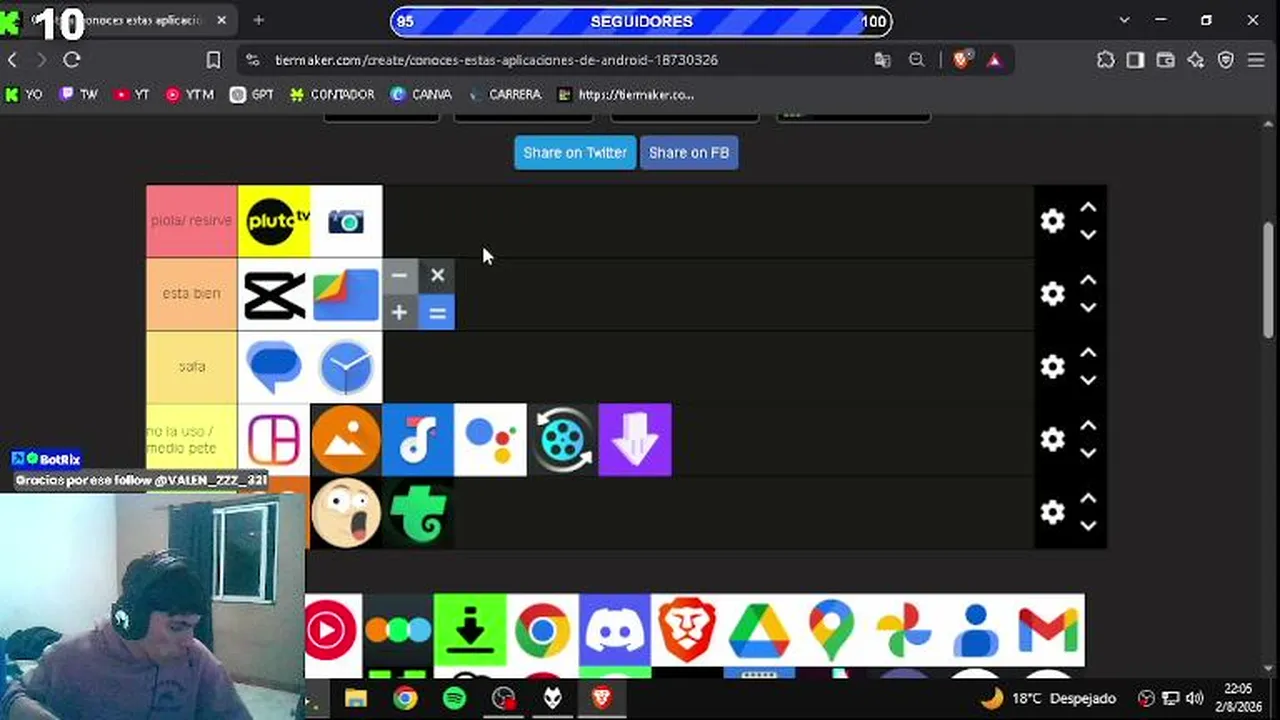Pick the Google Photos pinwheel tile
The width and height of the screenshot is (1280, 720).
tap(903, 630)
